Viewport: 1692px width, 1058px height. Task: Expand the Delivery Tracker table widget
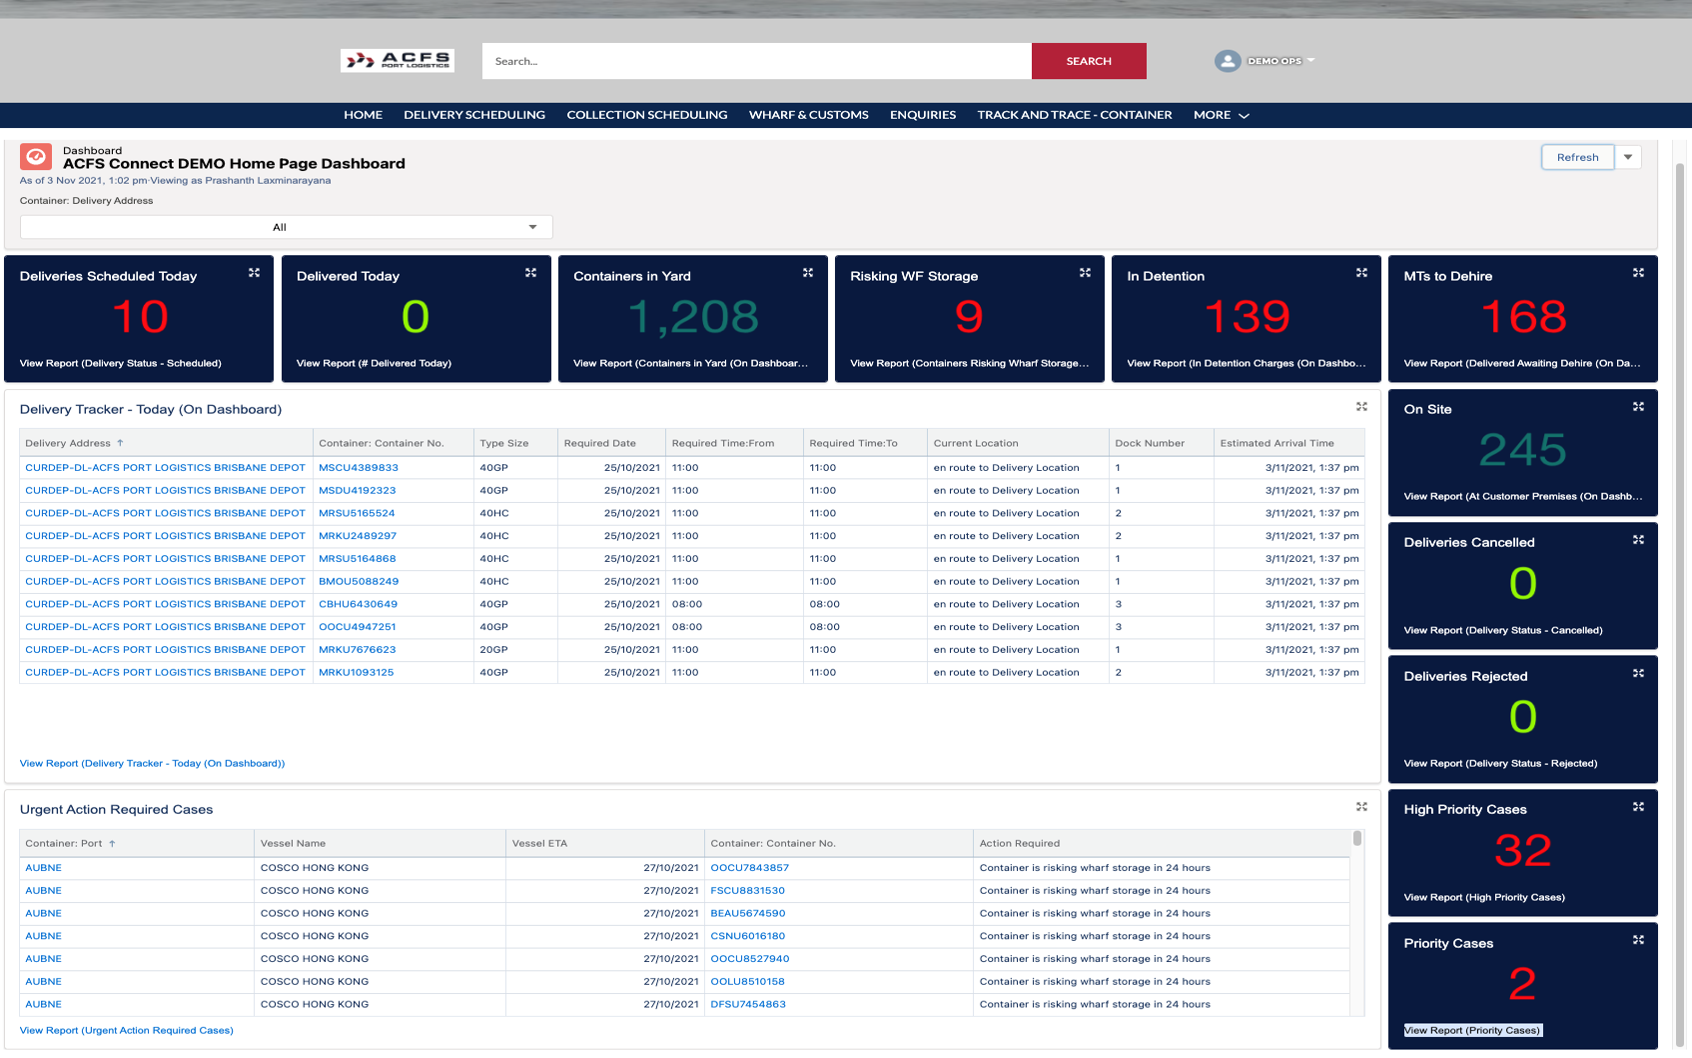tap(1361, 407)
